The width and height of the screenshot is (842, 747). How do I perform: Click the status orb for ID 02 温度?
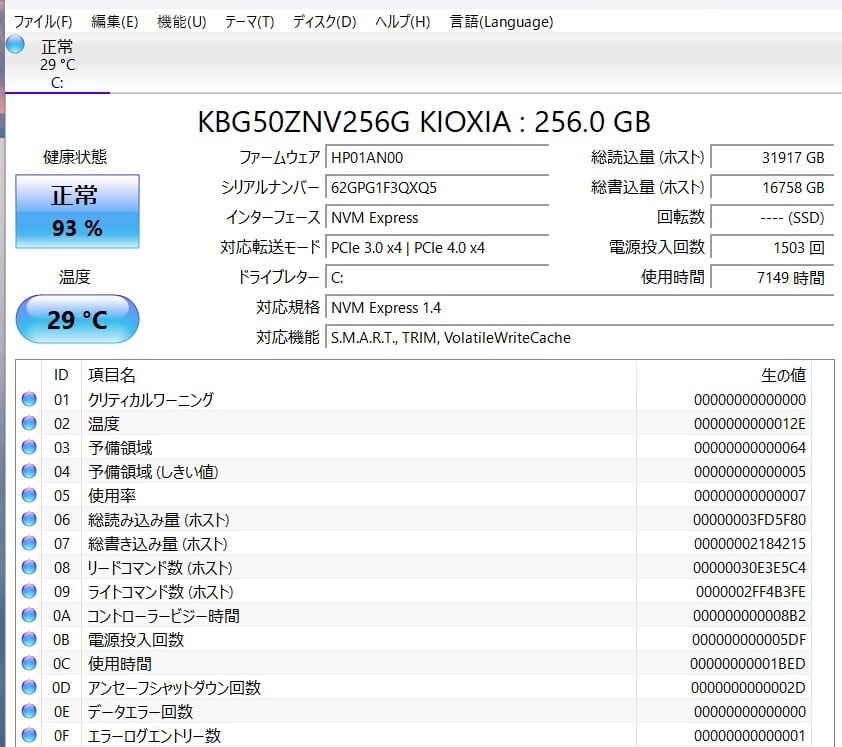pos(29,423)
